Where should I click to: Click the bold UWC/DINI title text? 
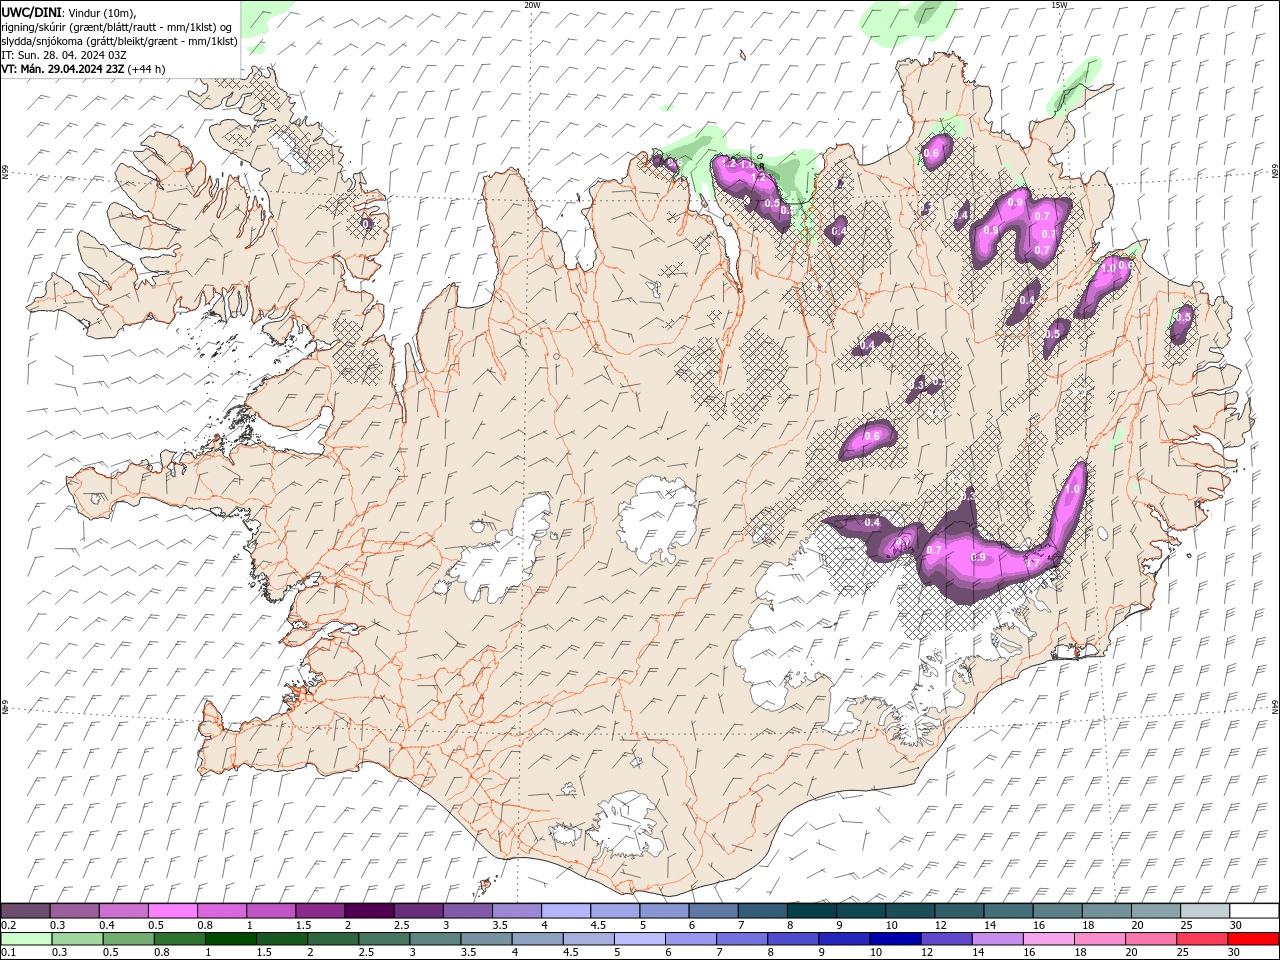coord(32,12)
